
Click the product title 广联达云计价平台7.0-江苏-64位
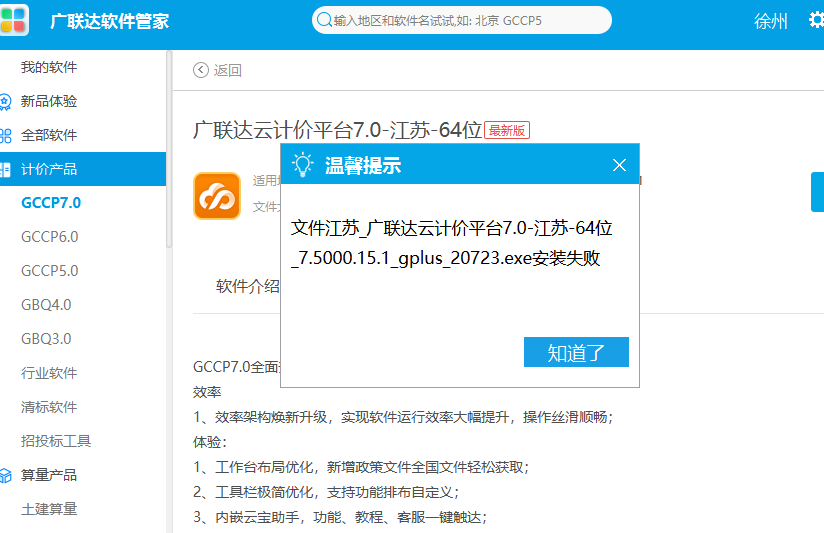pos(337,130)
